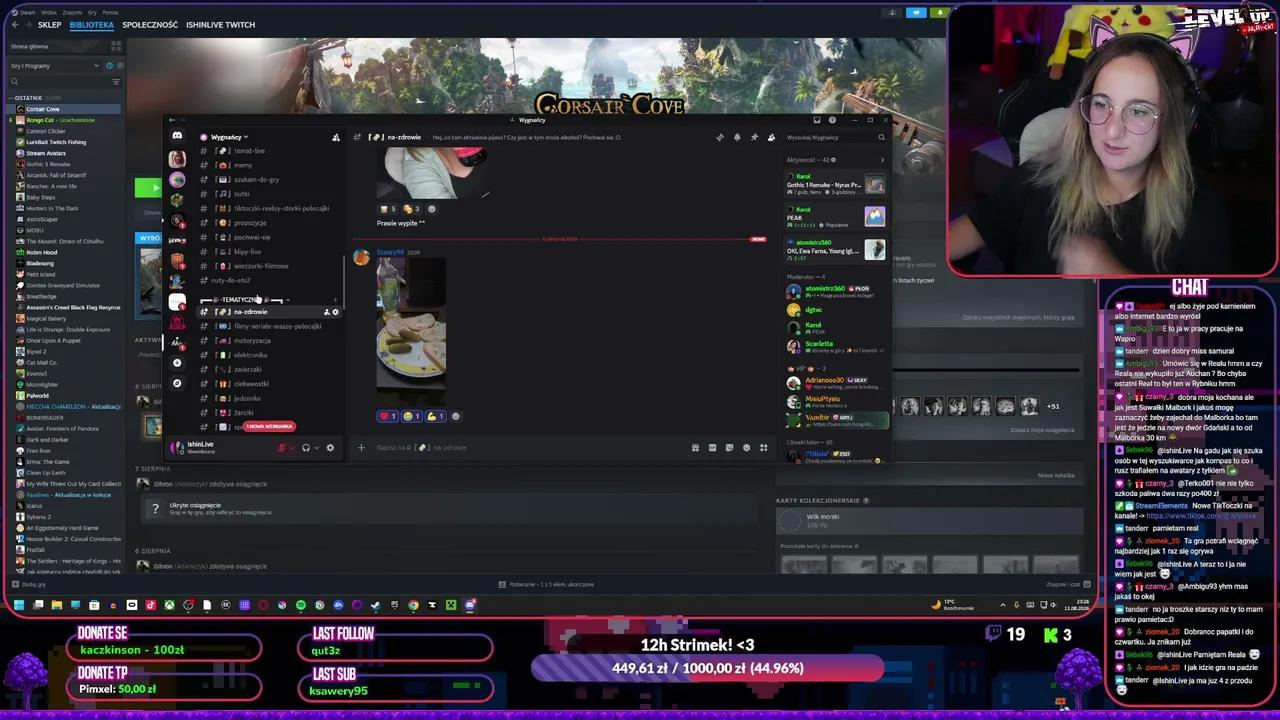Open the Discord inbox icon
The height and width of the screenshot is (720, 1280).
pyautogui.click(x=817, y=120)
